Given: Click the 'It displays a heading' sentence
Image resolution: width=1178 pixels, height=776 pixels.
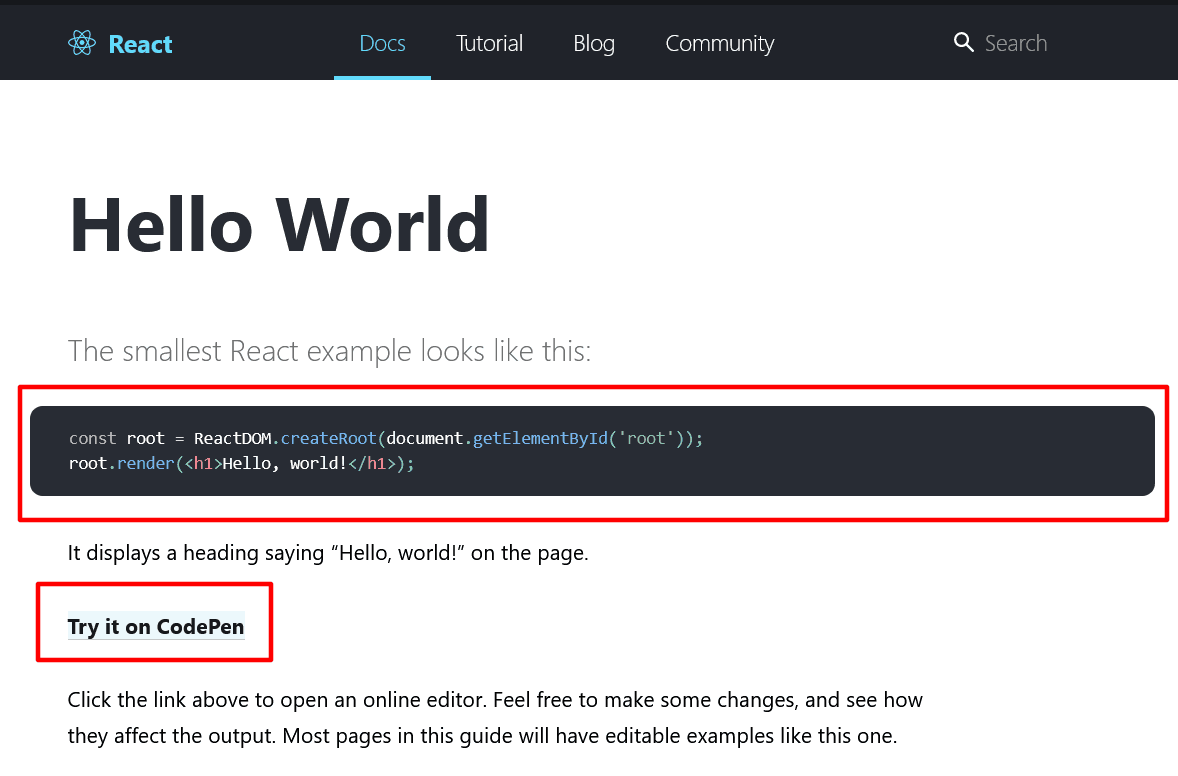Looking at the screenshot, I should (327, 552).
